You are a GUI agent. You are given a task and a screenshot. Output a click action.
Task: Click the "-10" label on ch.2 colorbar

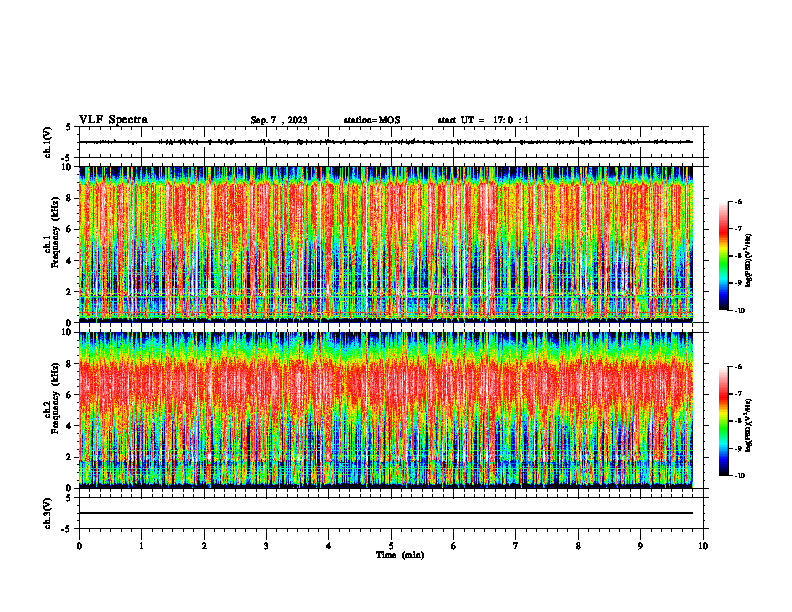pos(739,476)
